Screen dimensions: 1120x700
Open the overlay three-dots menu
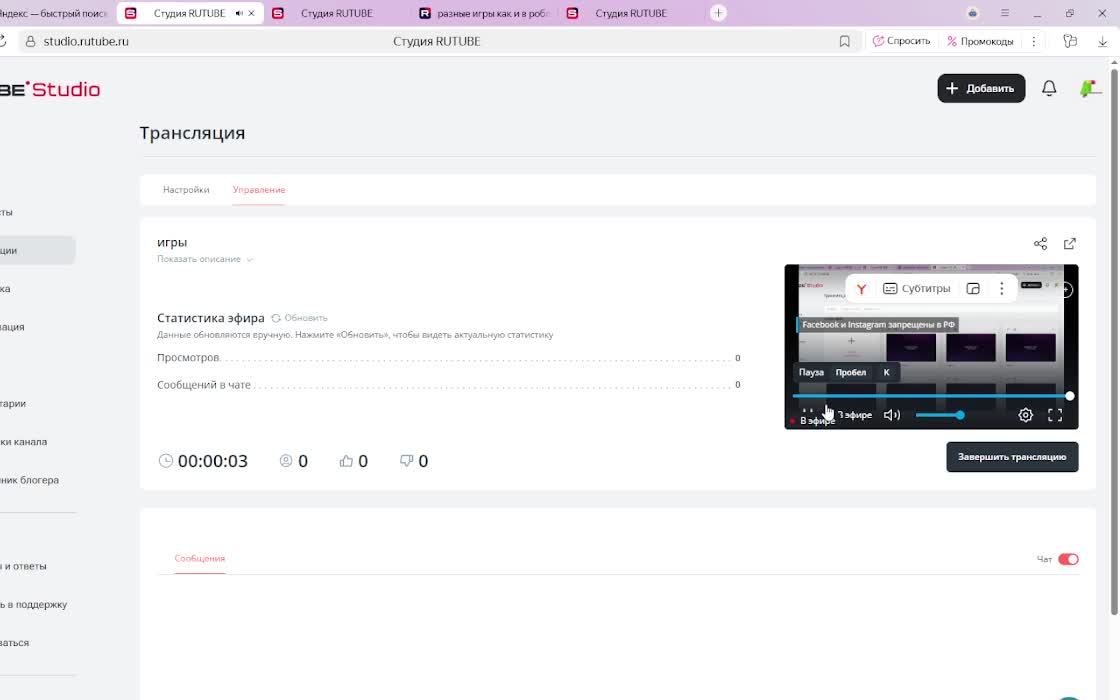(x=1001, y=289)
